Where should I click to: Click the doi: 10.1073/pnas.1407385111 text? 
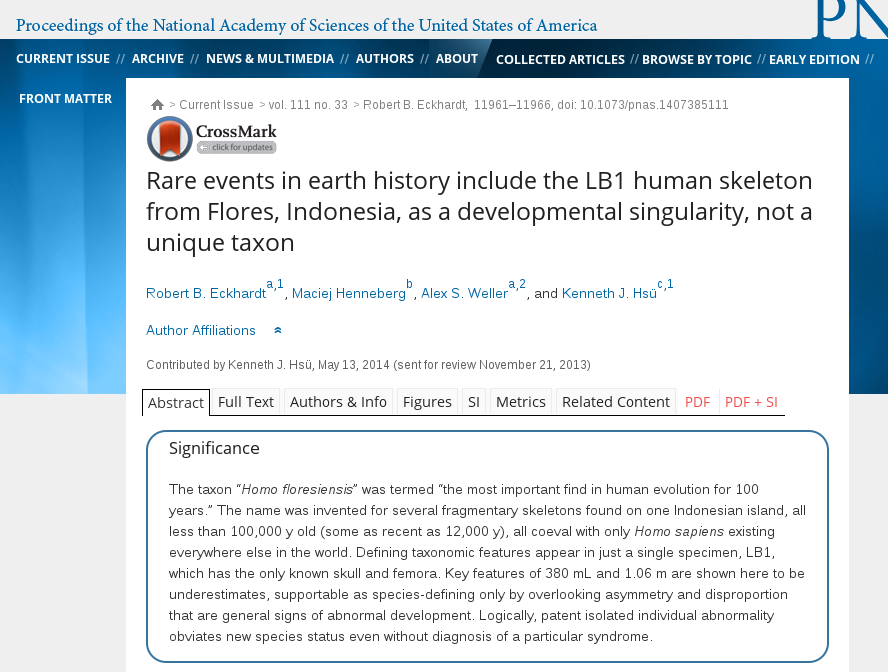tap(643, 105)
